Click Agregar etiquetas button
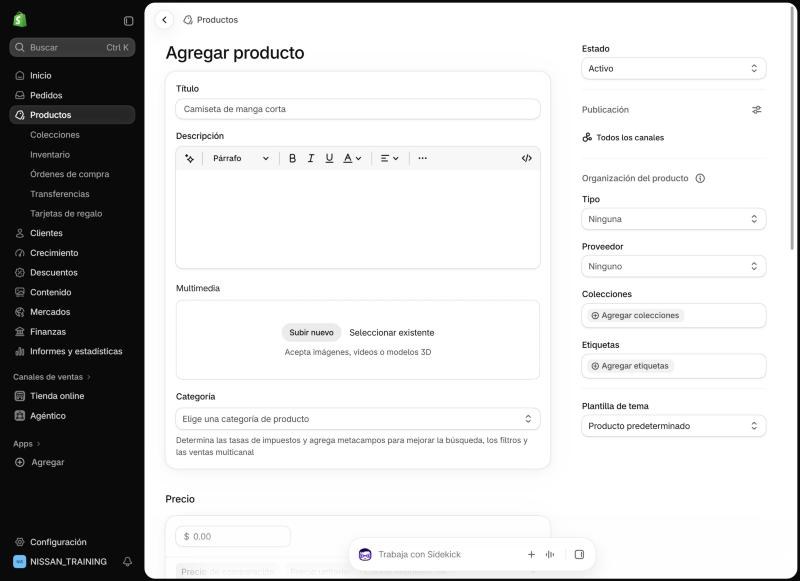The image size is (800, 581). (x=630, y=366)
